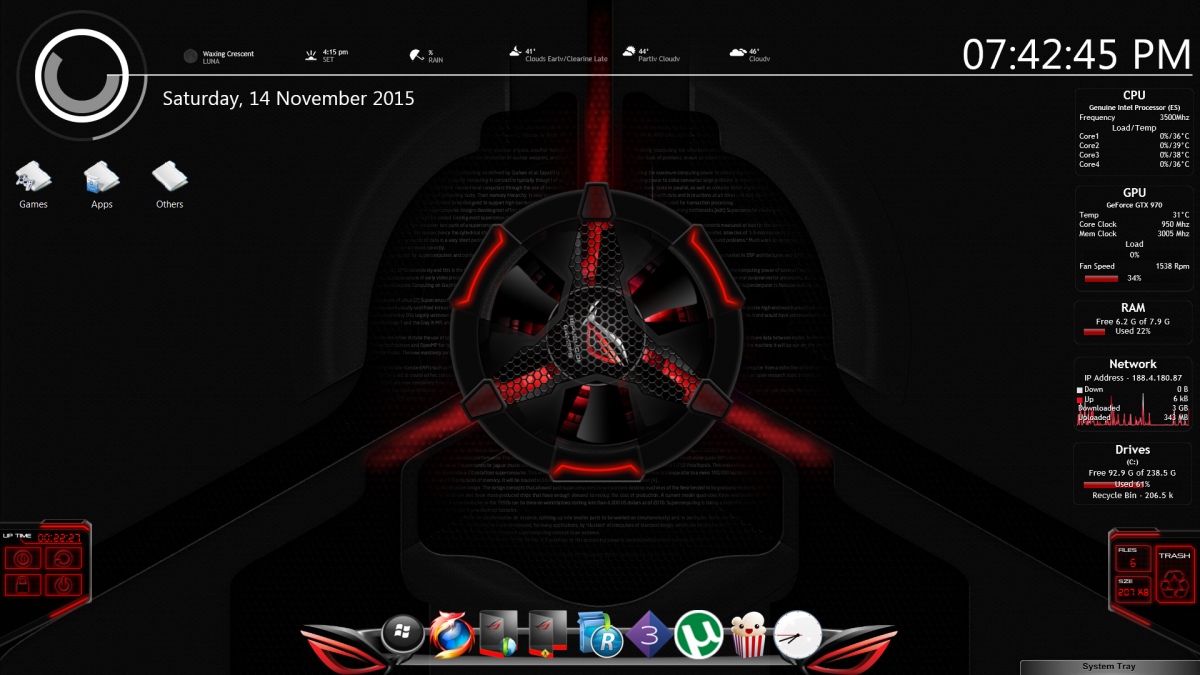Click the Genuine Intel Processor label
The image size is (1200, 675).
click(1133, 107)
